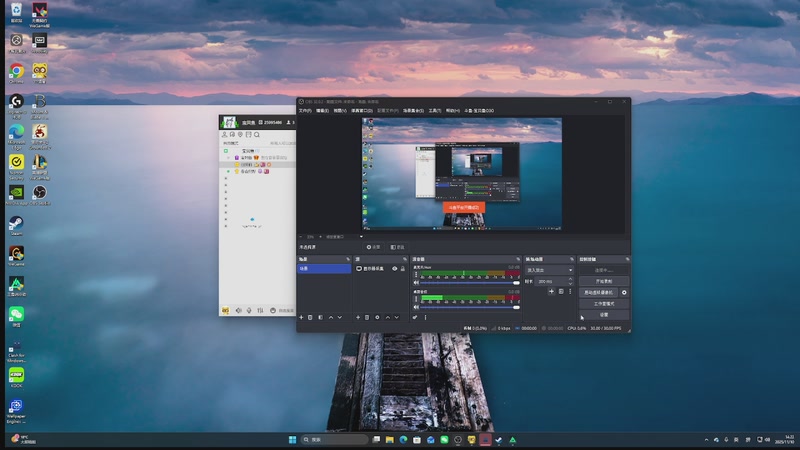Adjust first mixer channel volume slider
Image resolution: width=800 pixels, height=450 pixels.
(x=469, y=283)
